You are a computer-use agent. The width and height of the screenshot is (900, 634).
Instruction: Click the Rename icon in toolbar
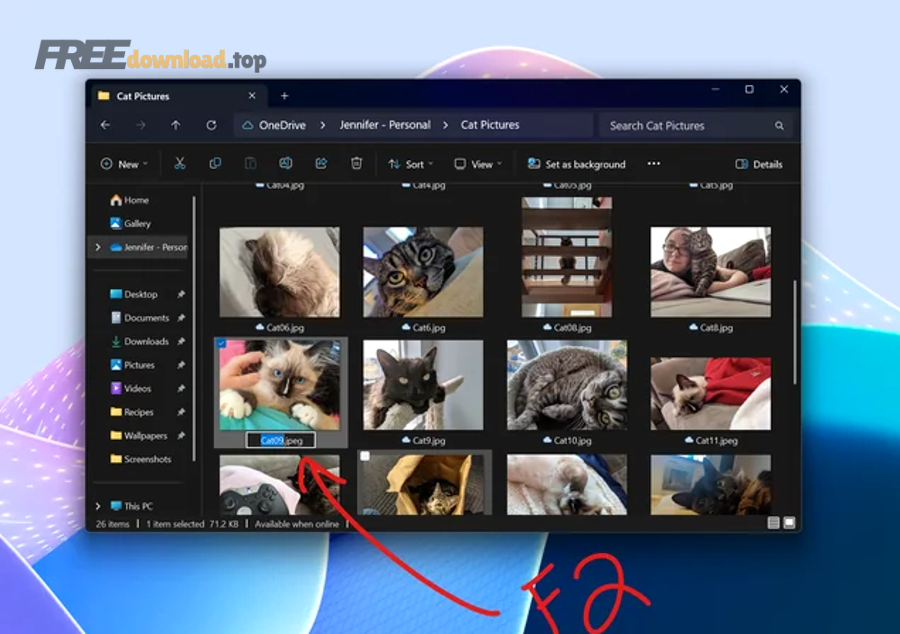click(x=286, y=164)
